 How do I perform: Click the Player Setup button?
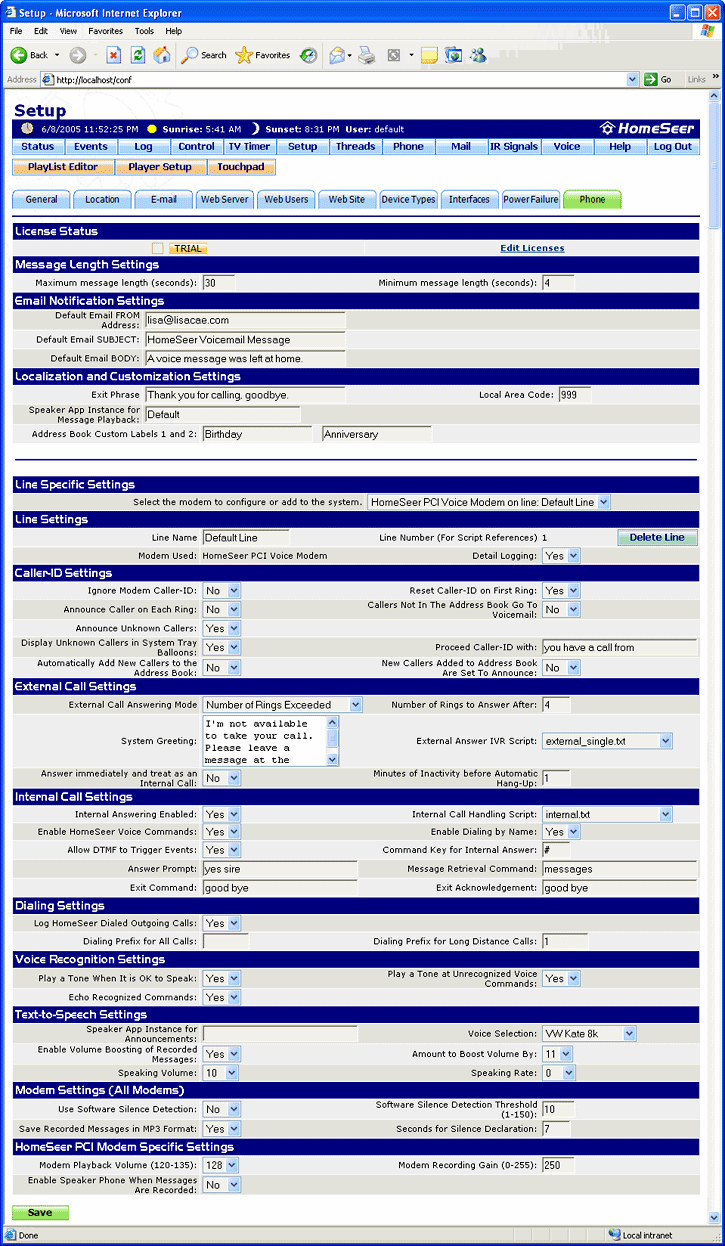[160, 167]
